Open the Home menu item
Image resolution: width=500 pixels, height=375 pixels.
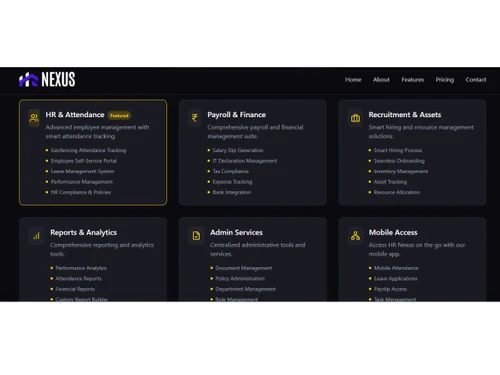pyautogui.click(x=353, y=80)
